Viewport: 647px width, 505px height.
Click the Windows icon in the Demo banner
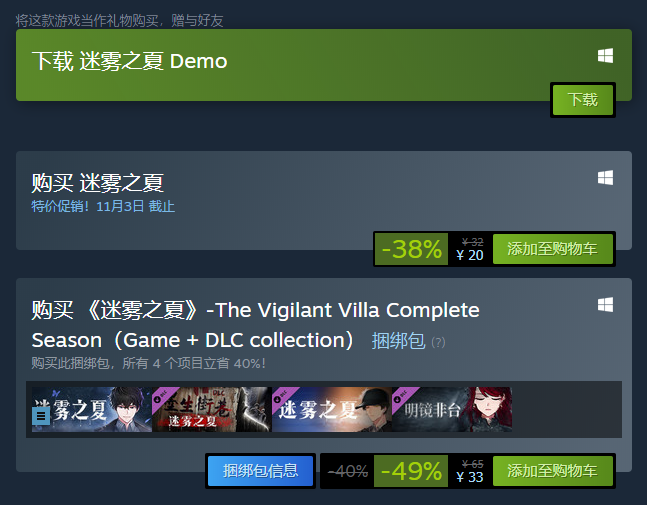pyautogui.click(x=605, y=56)
